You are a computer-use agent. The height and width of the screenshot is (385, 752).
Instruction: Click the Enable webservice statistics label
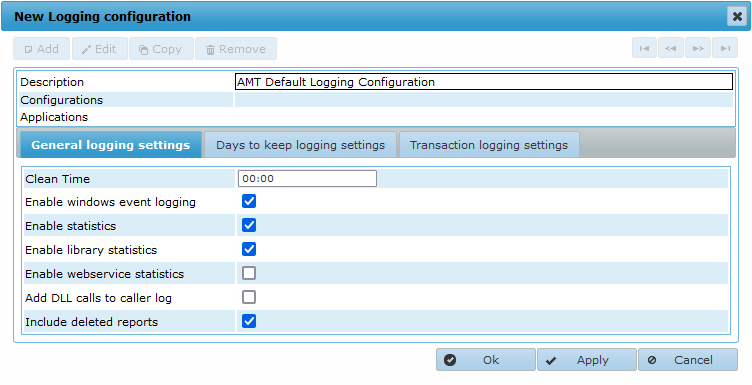point(105,274)
